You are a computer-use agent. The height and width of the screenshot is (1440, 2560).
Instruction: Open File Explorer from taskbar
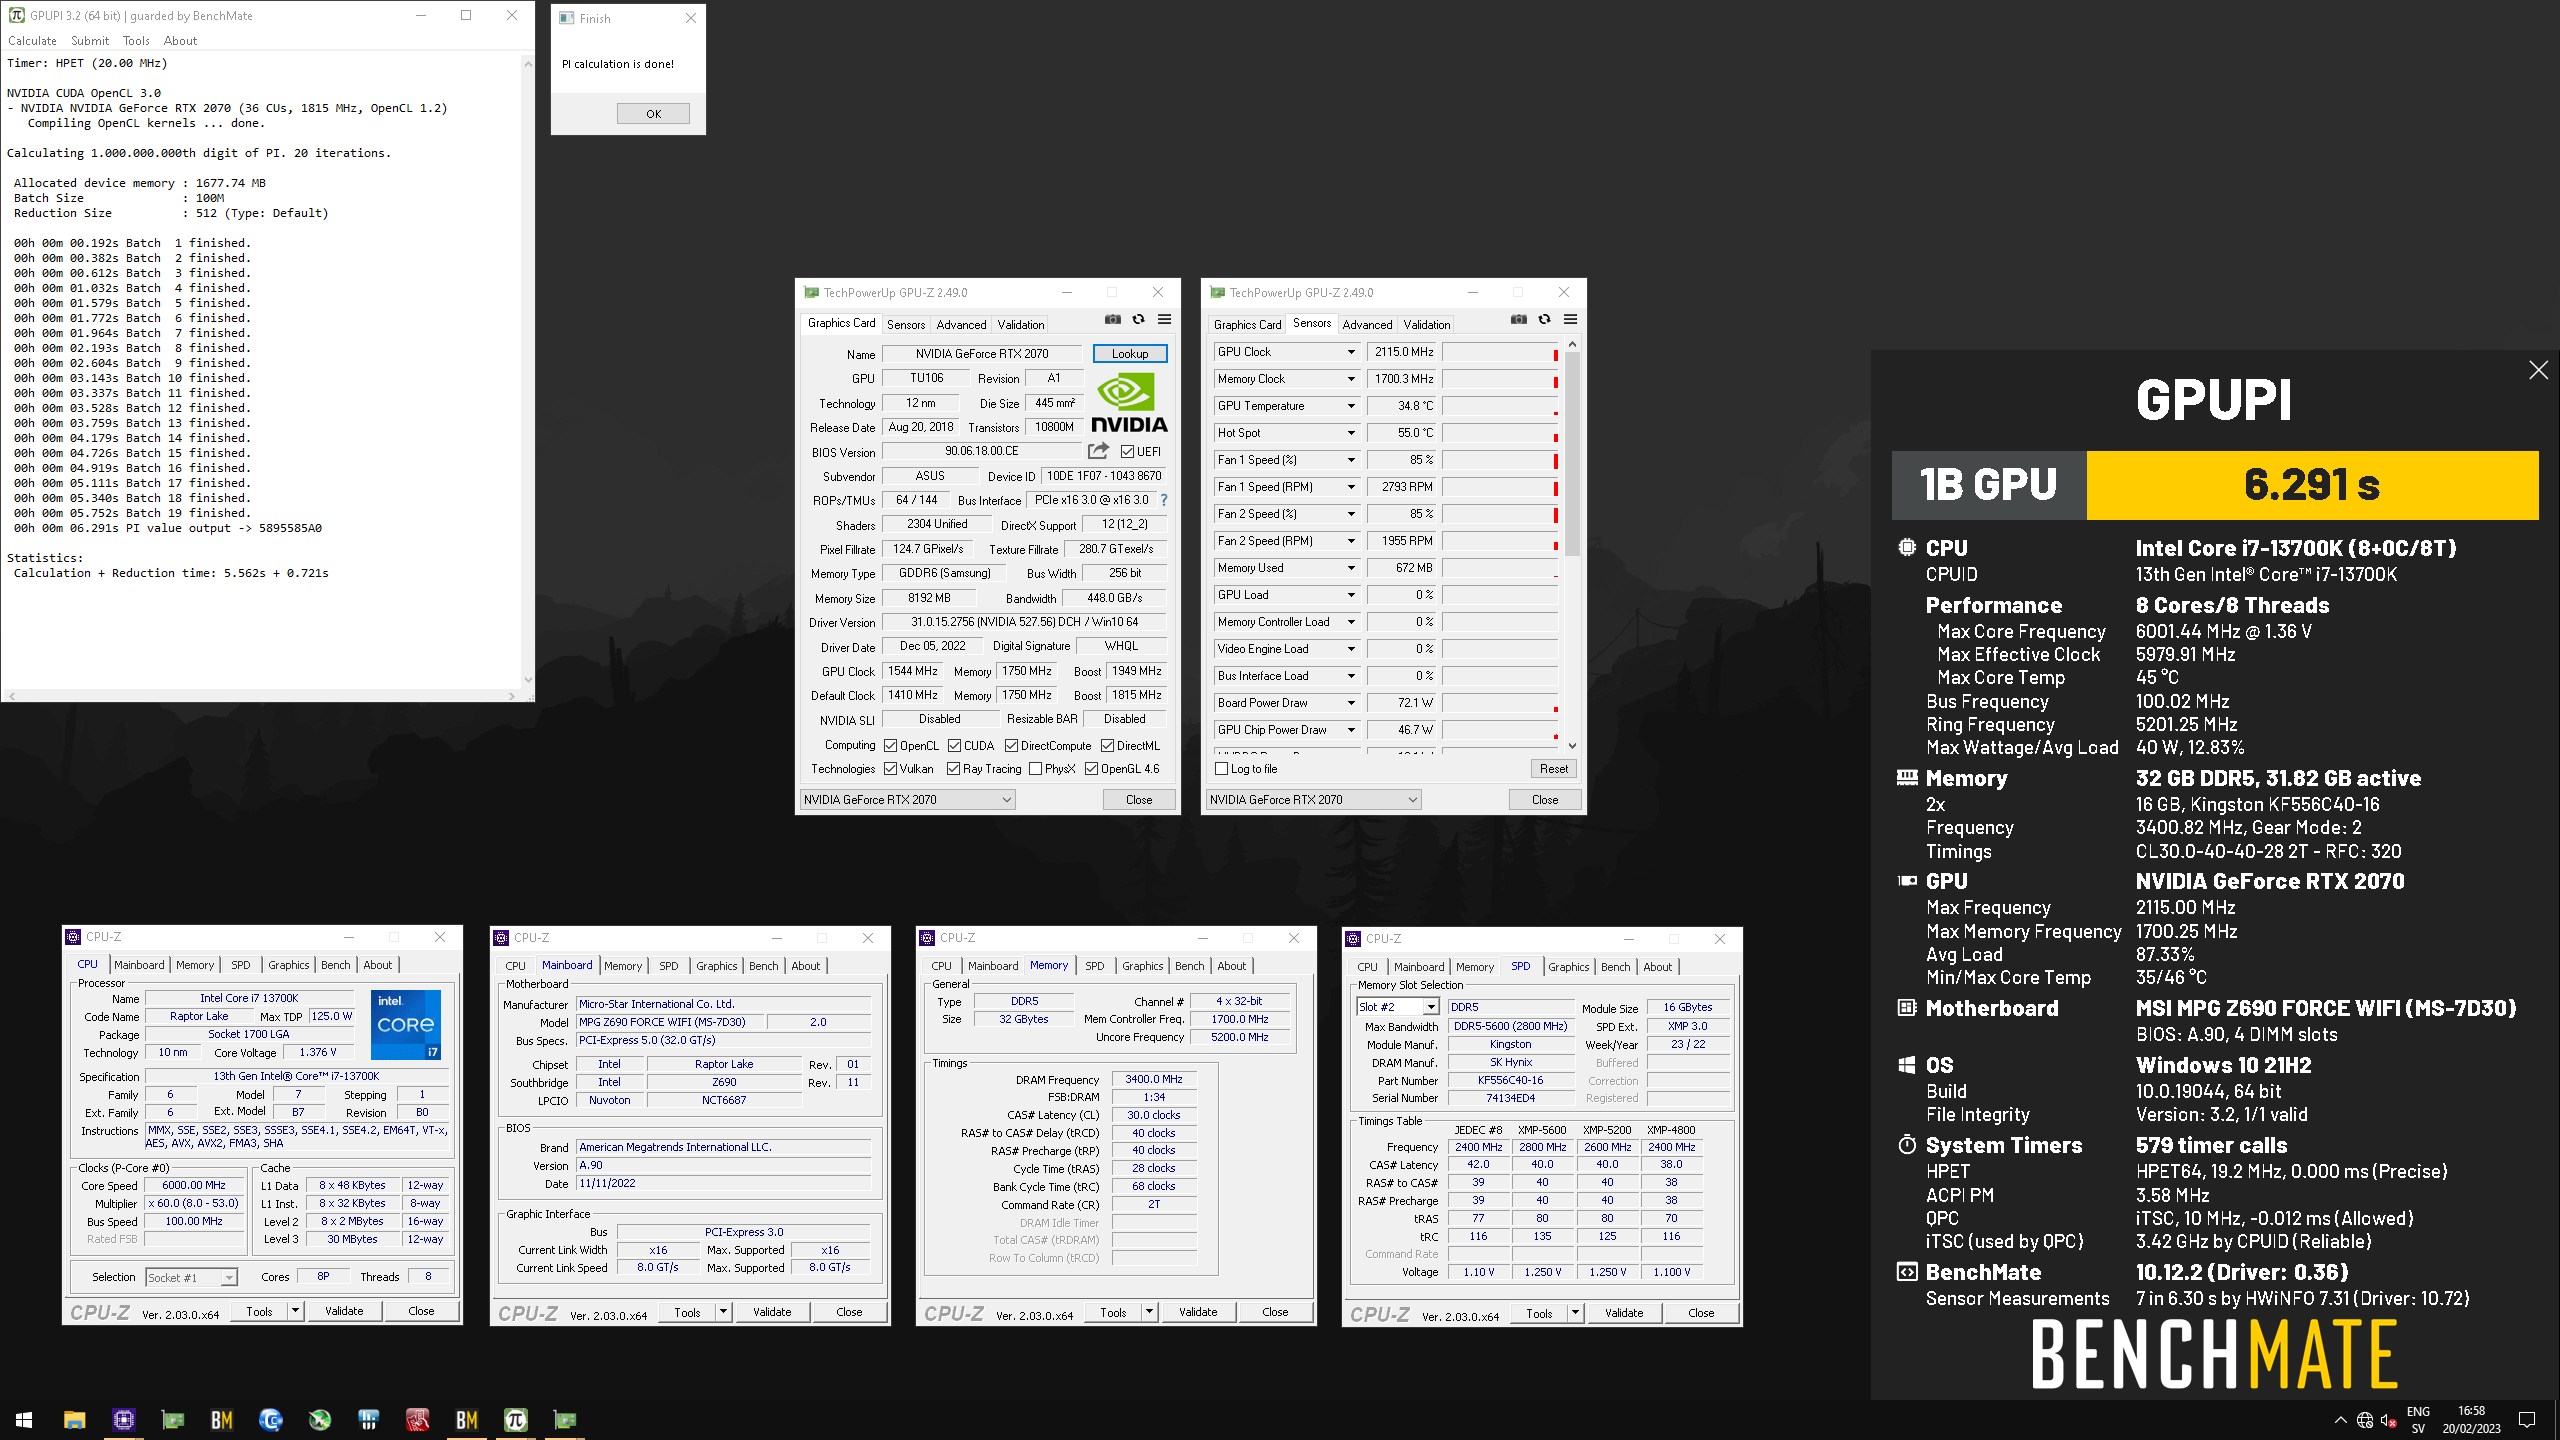click(75, 1420)
